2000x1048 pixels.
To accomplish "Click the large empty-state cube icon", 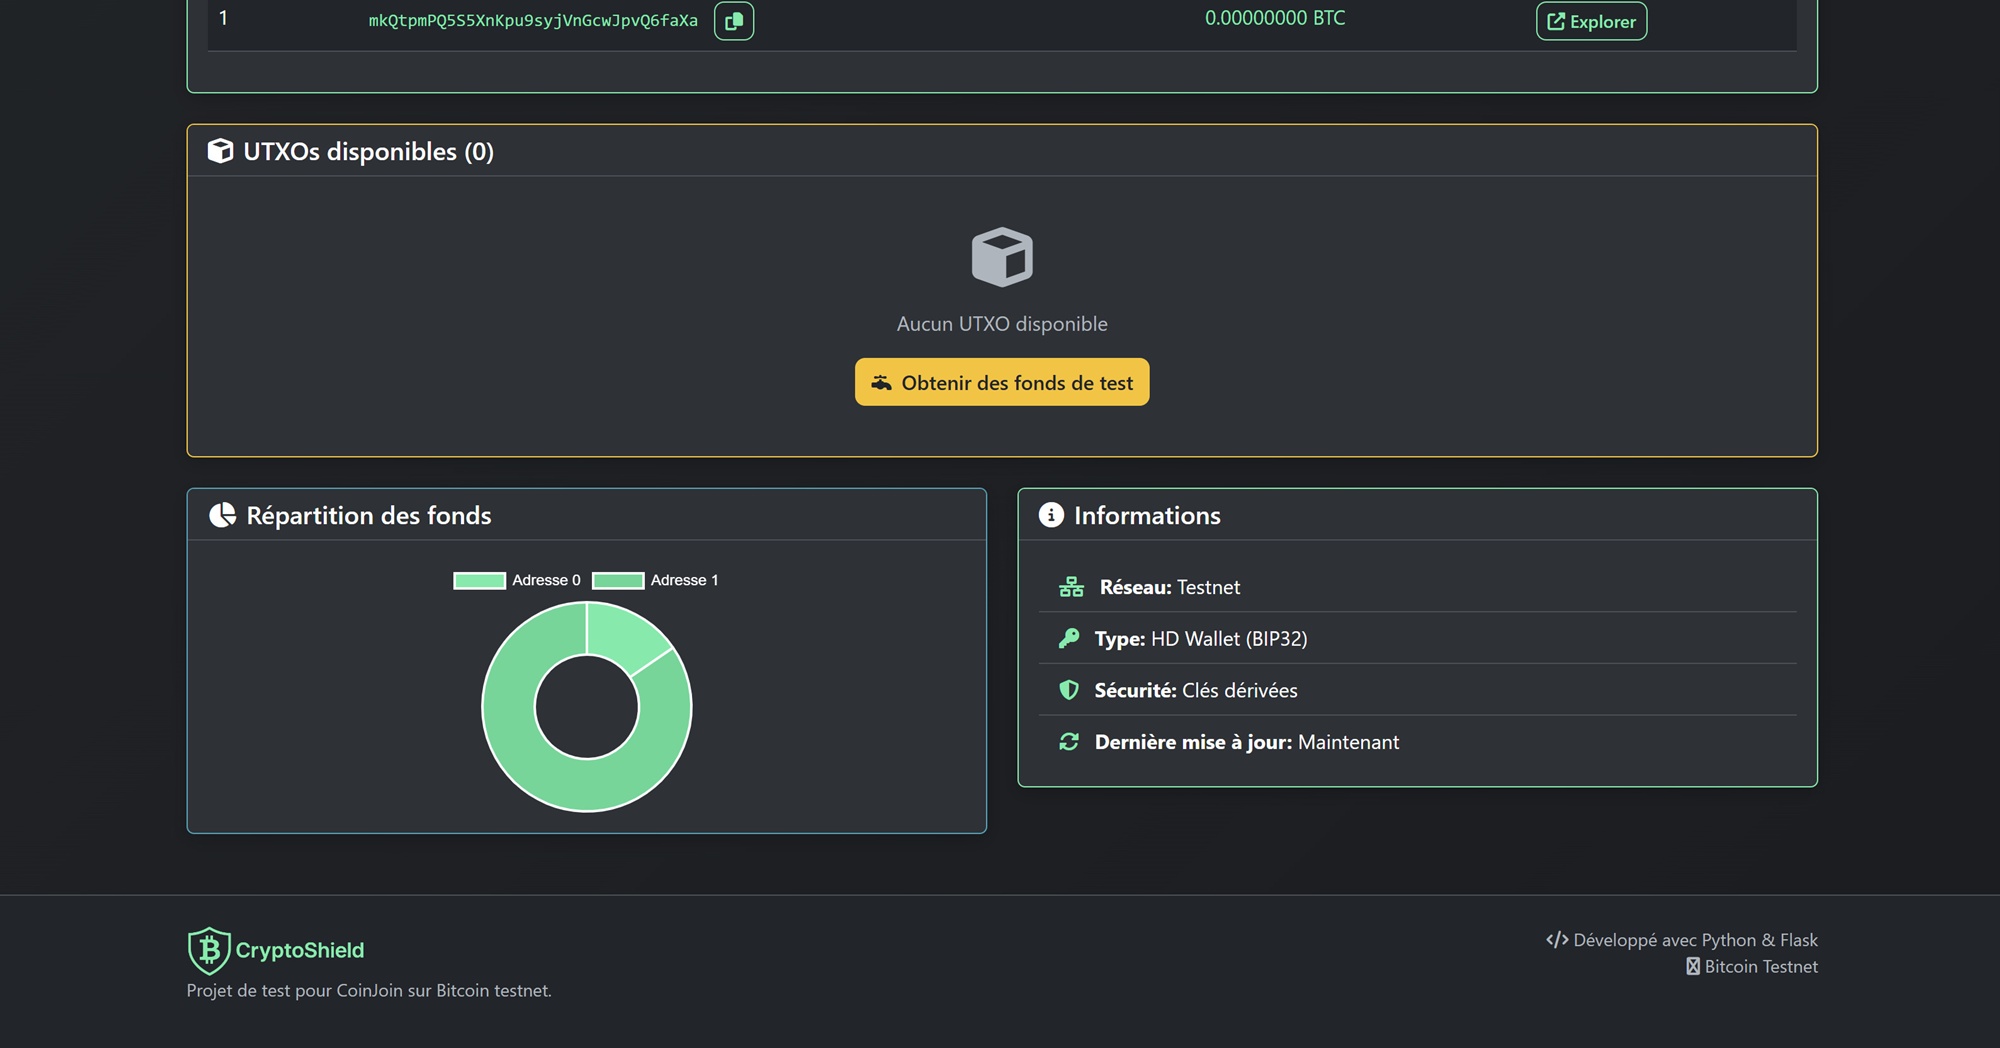I will click(1001, 258).
